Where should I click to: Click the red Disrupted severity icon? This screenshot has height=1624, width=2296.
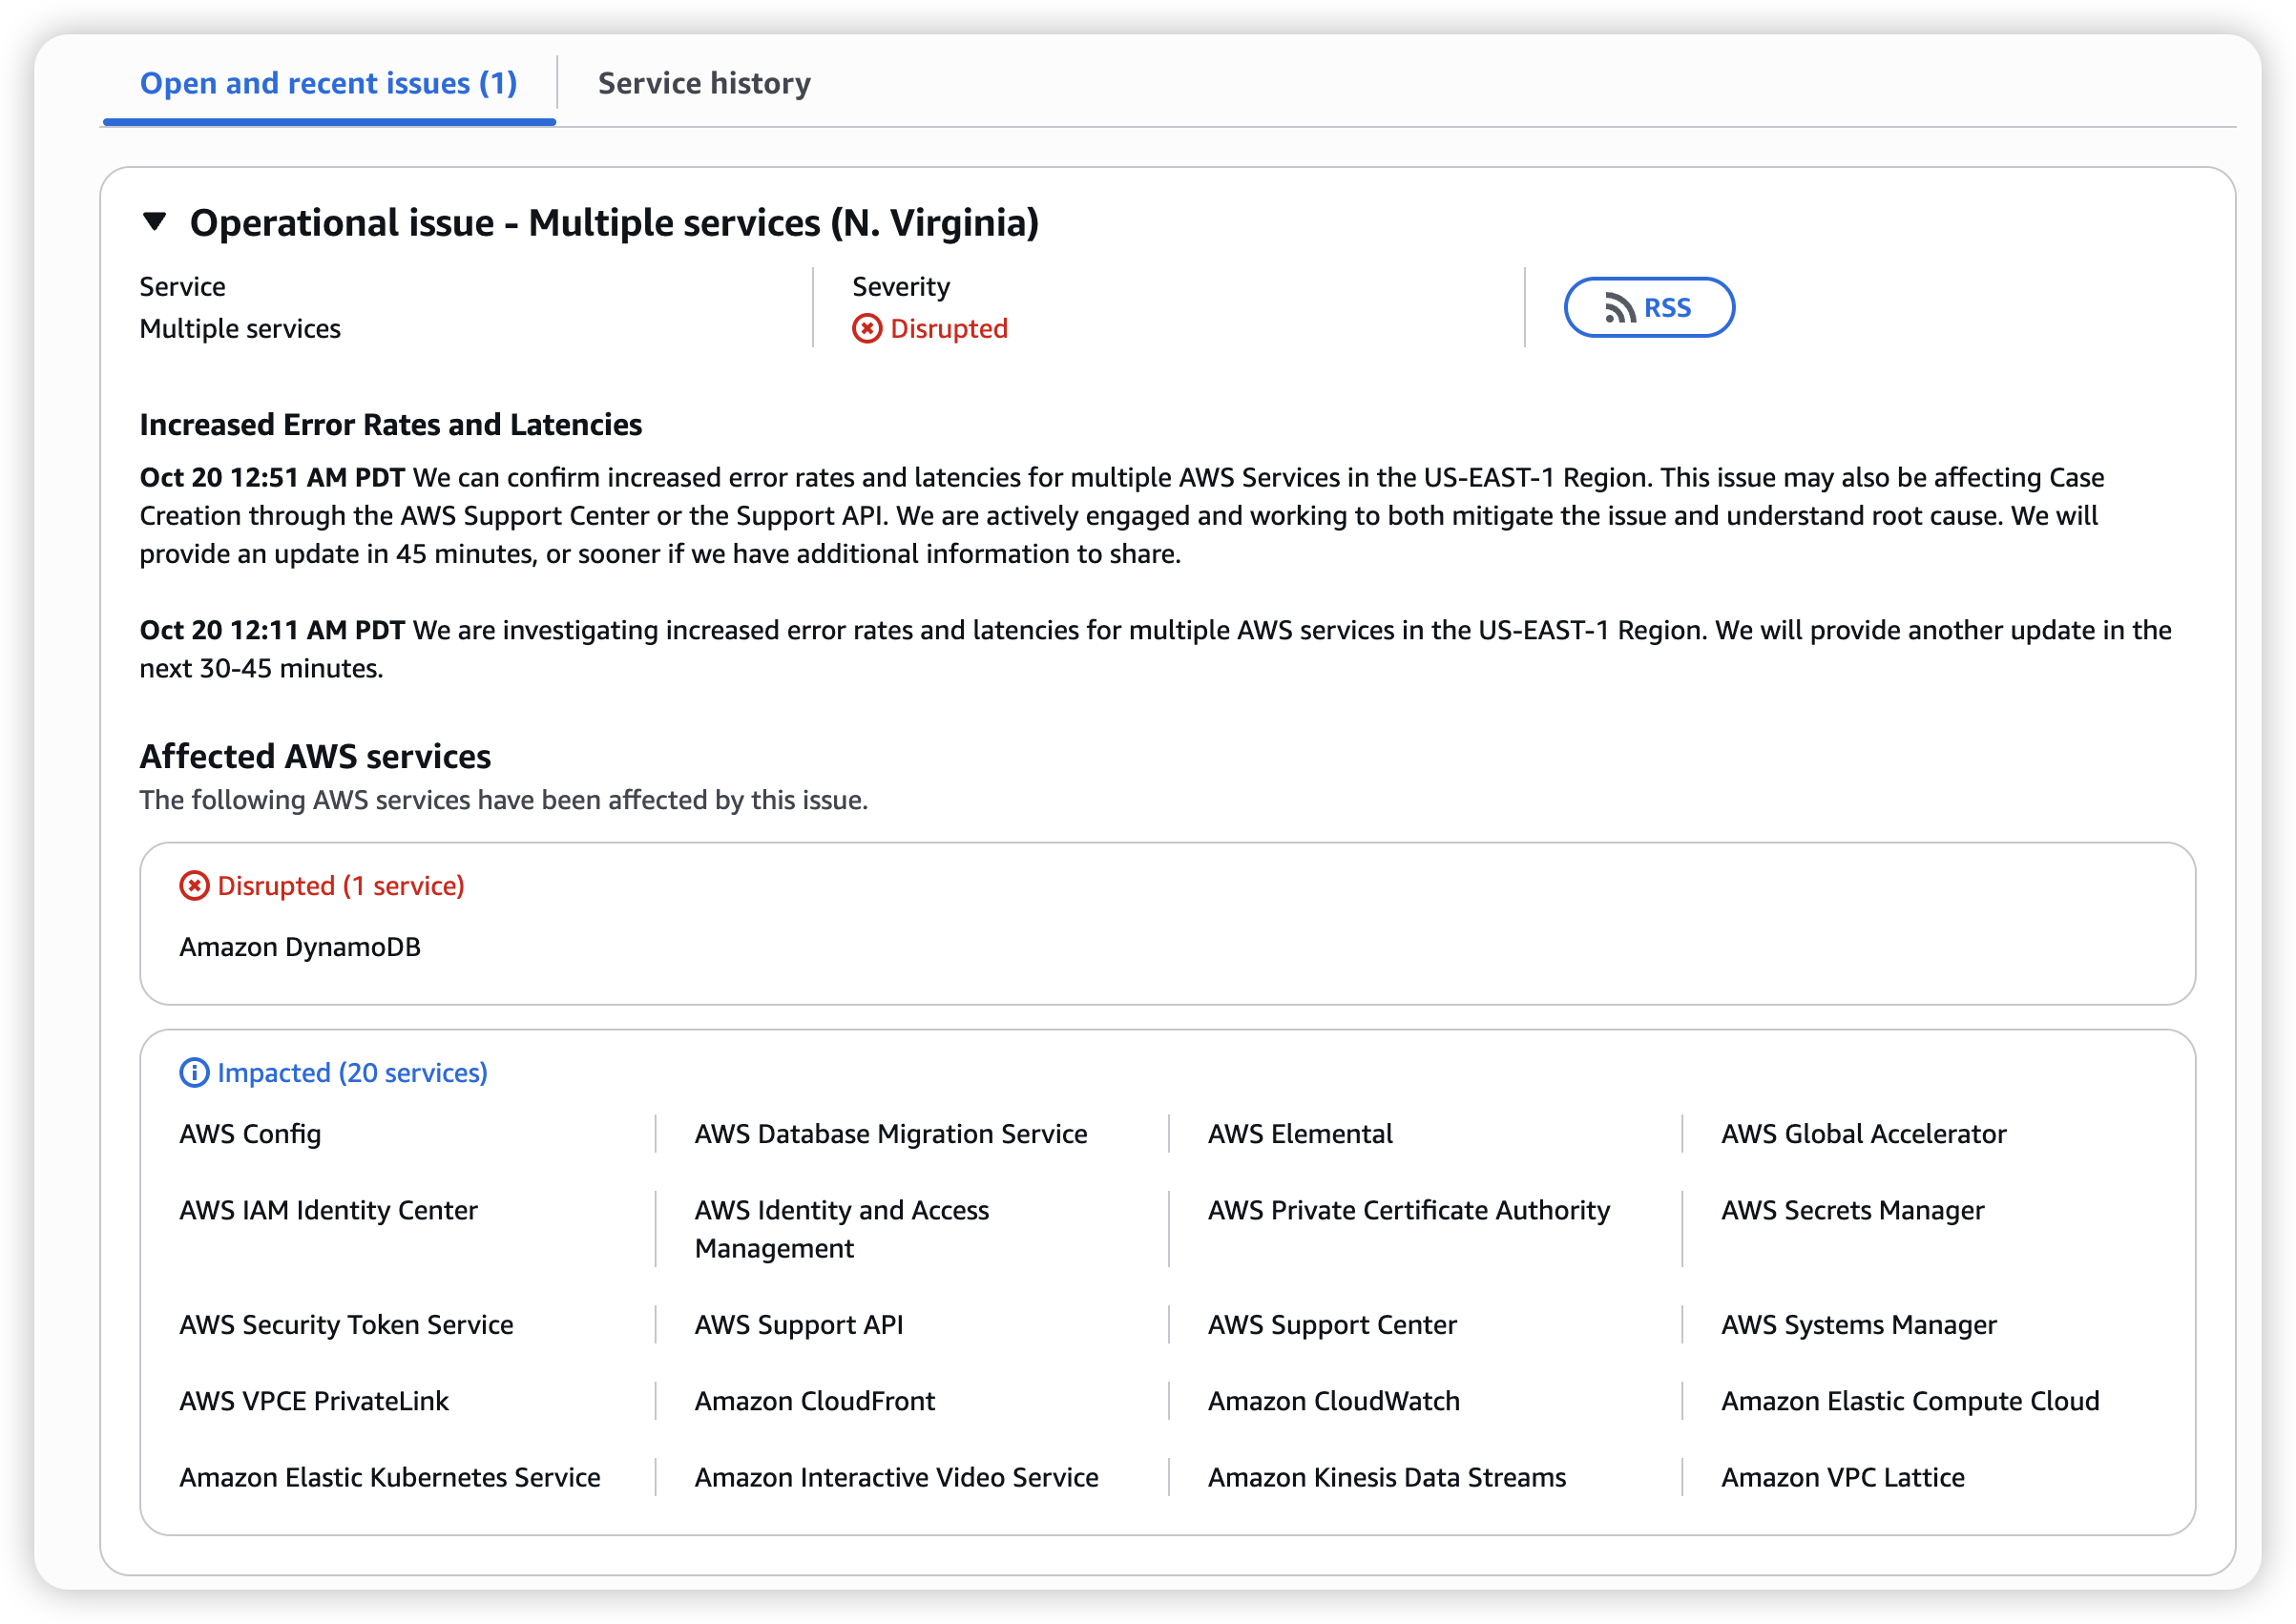click(x=866, y=329)
